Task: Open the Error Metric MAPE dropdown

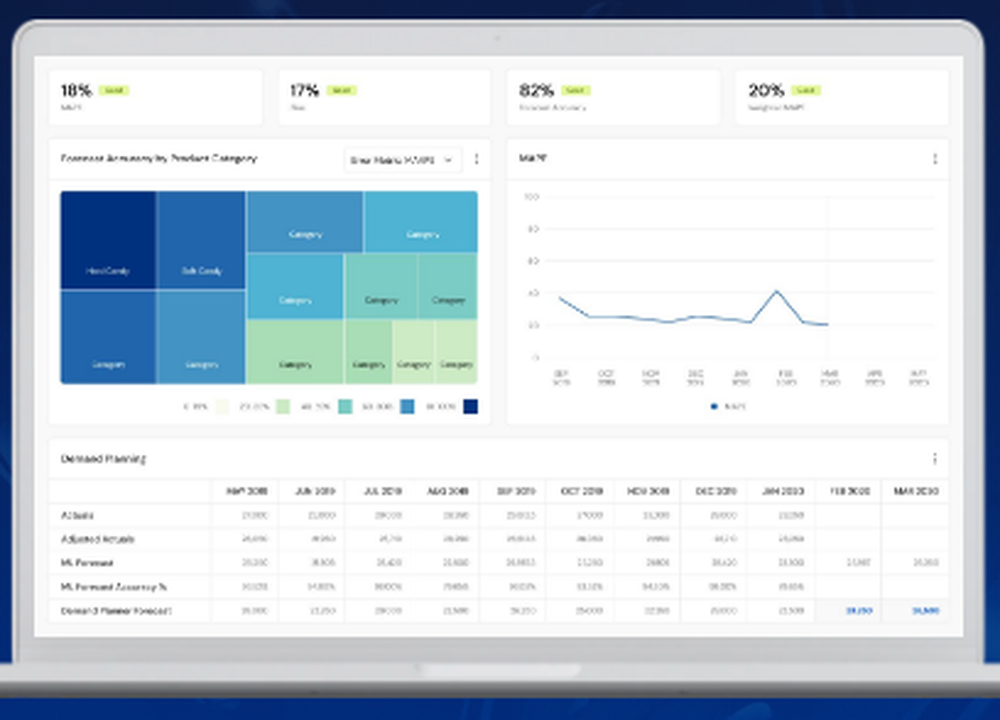Action: pyautogui.click(x=402, y=160)
